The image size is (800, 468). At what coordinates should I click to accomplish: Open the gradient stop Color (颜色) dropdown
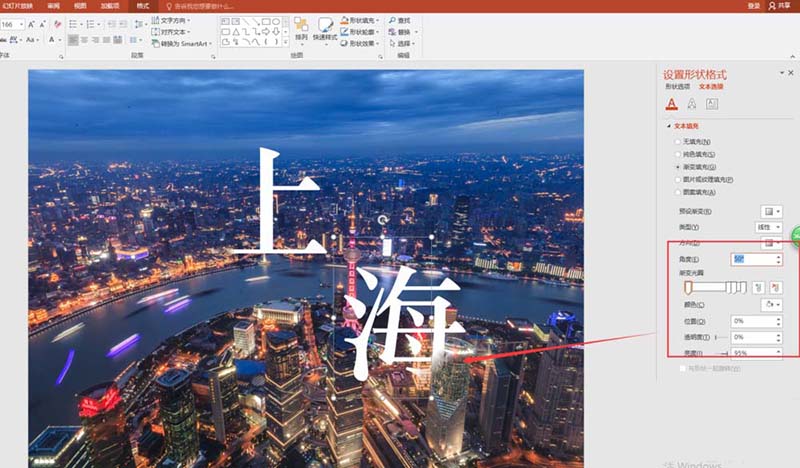click(771, 305)
